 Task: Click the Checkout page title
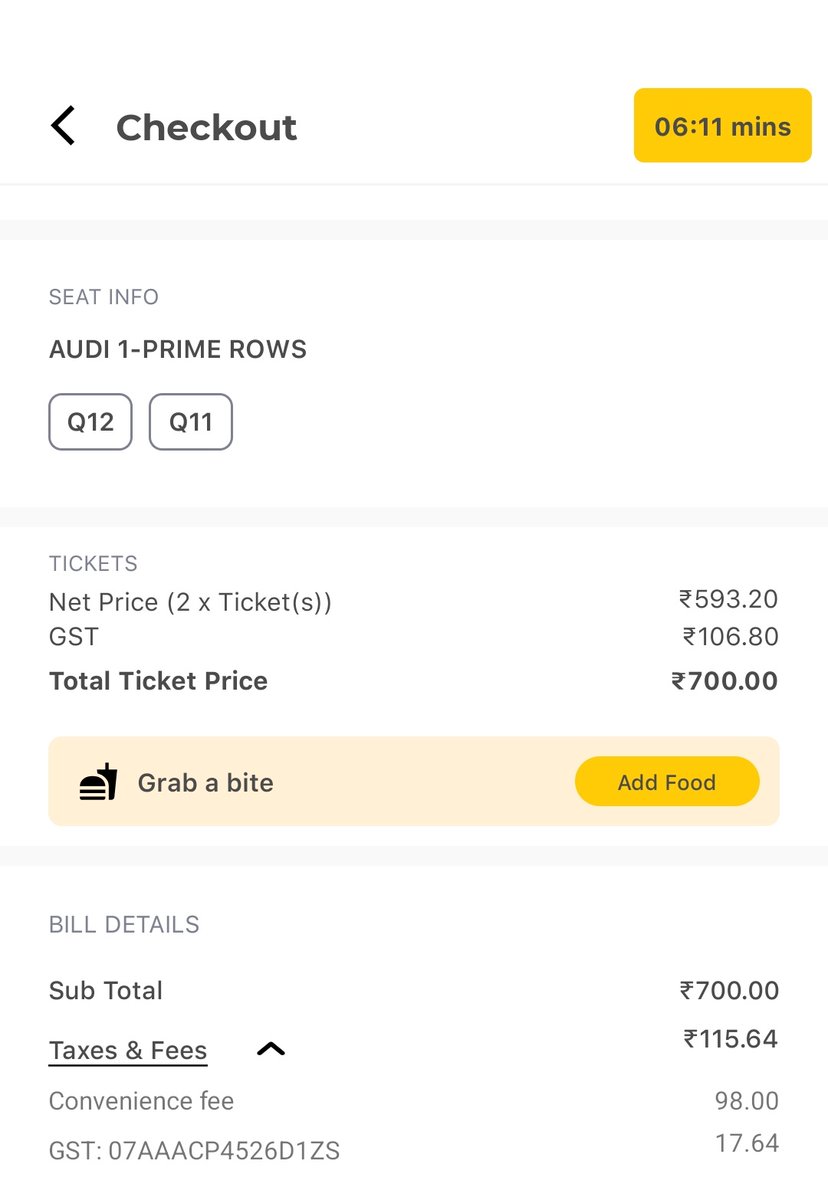click(x=206, y=128)
